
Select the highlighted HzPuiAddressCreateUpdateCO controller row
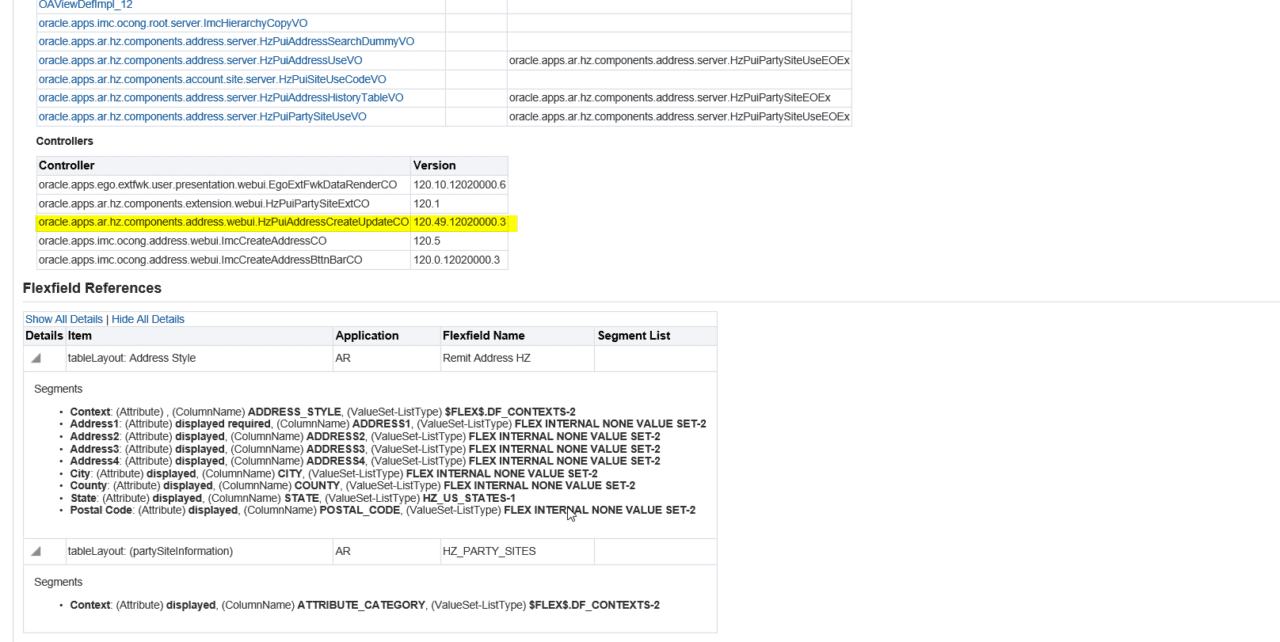[224, 222]
